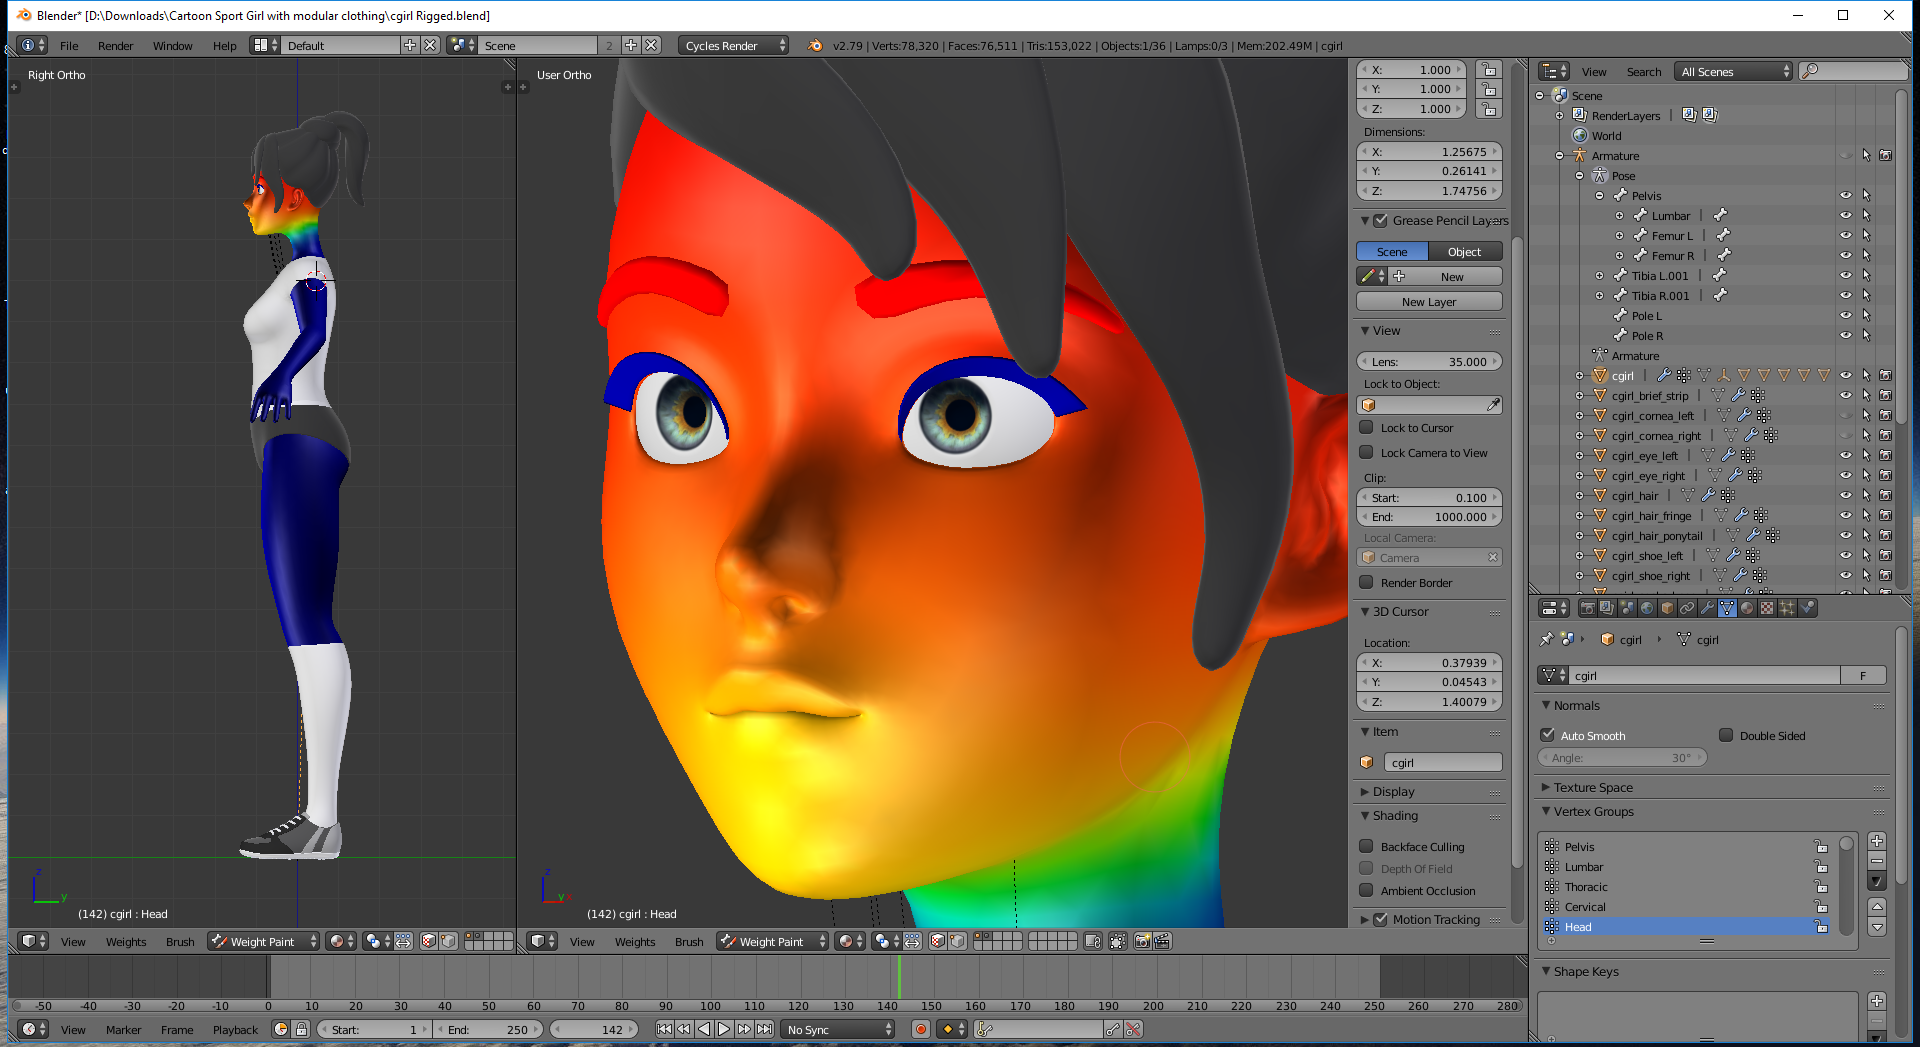
Task: Open the mesh Data triangle properties tab
Action: point(1727,608)
